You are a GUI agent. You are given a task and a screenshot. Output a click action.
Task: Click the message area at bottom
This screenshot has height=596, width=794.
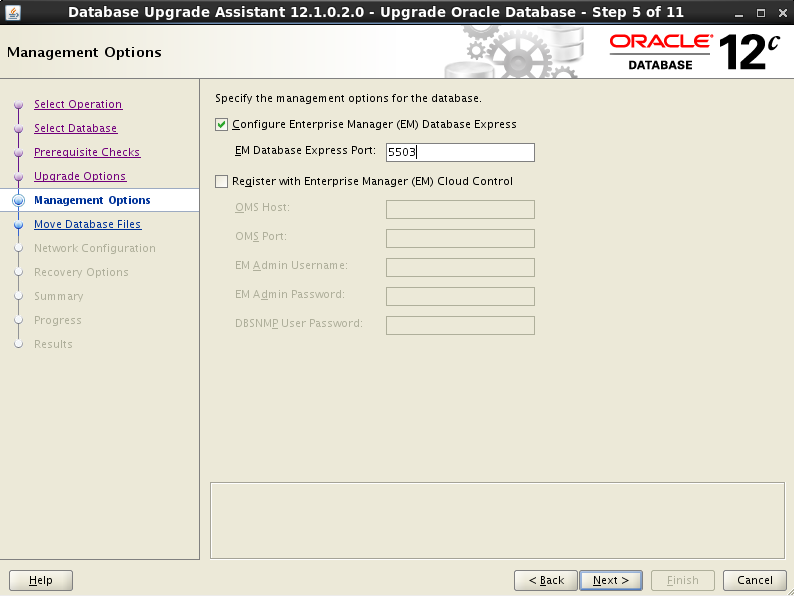click(x=497, y=521)
